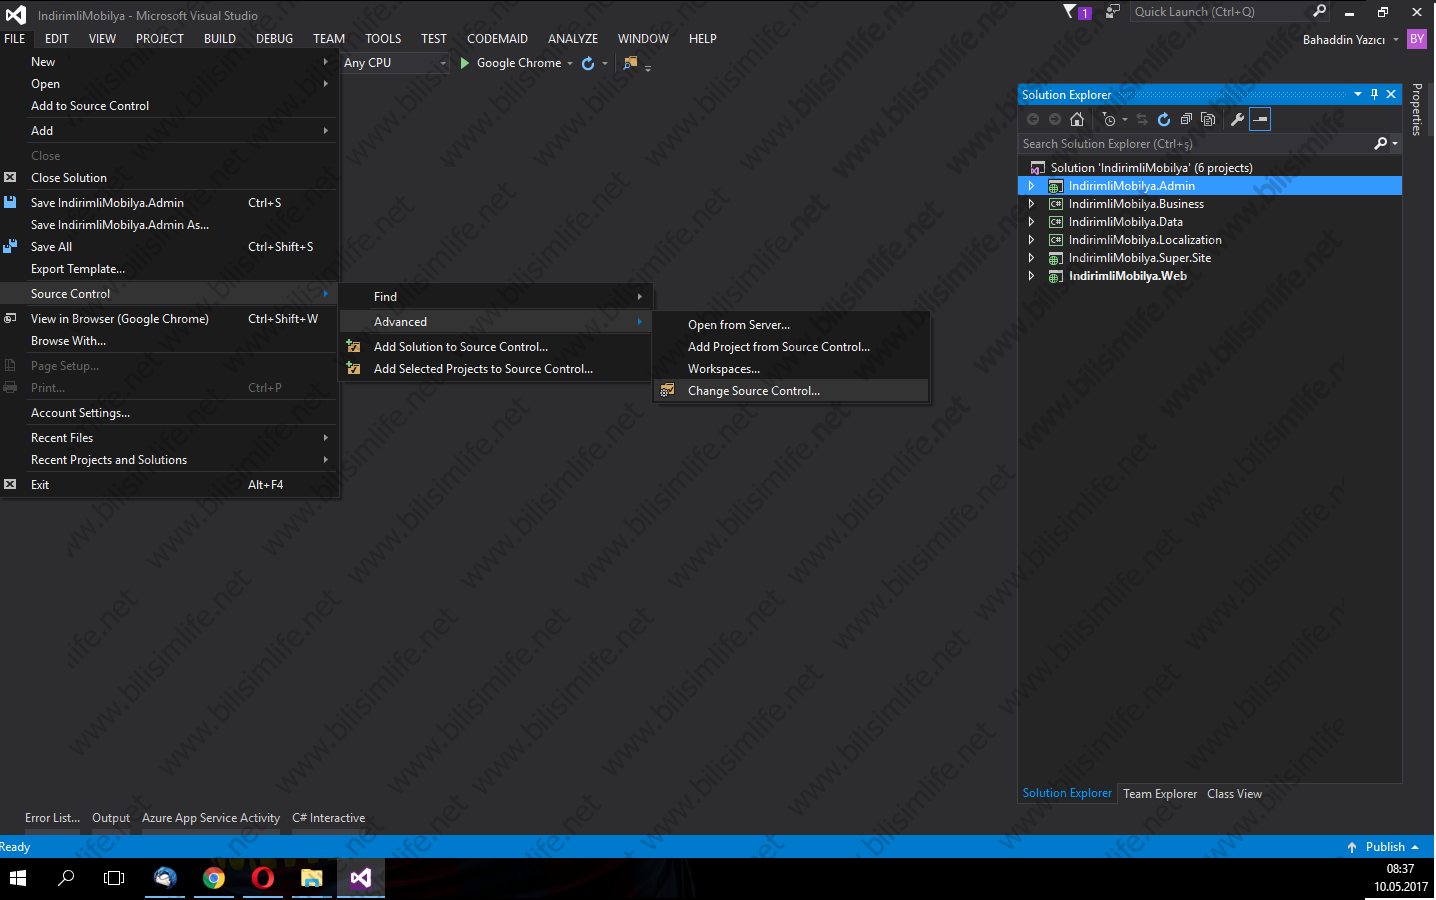1436x900 pixels.
Task: Open the collapsed Properties side tab
Action: [x=1417, y=109]
